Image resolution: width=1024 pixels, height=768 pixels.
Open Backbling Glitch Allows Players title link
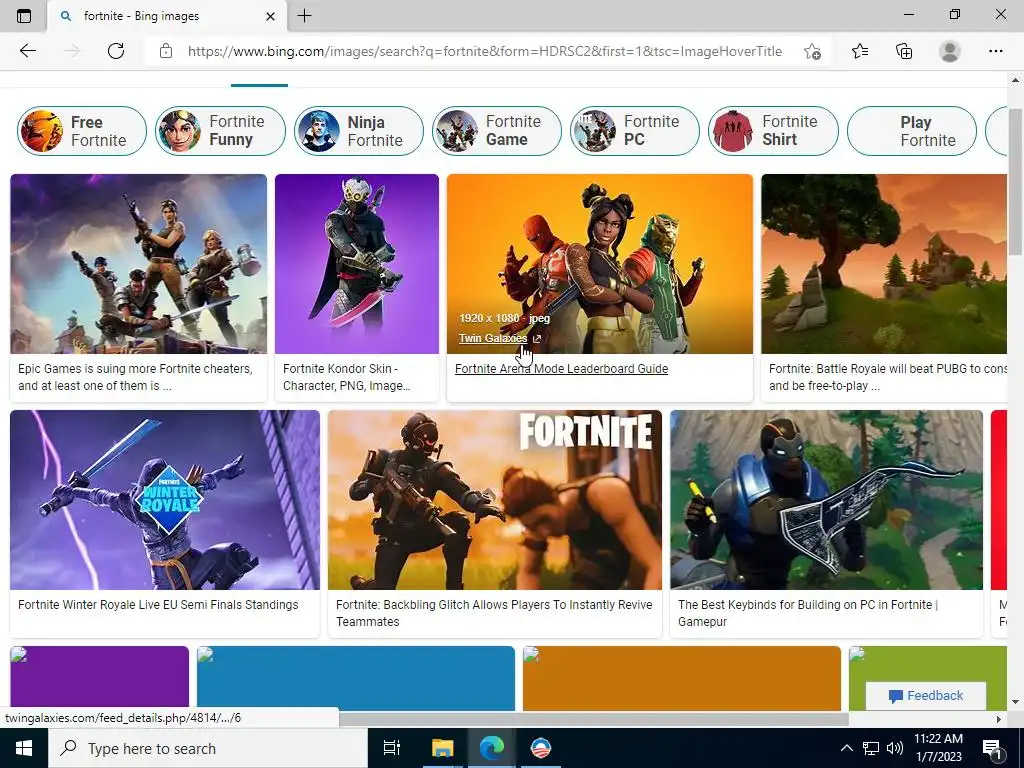tap(494, 613)
